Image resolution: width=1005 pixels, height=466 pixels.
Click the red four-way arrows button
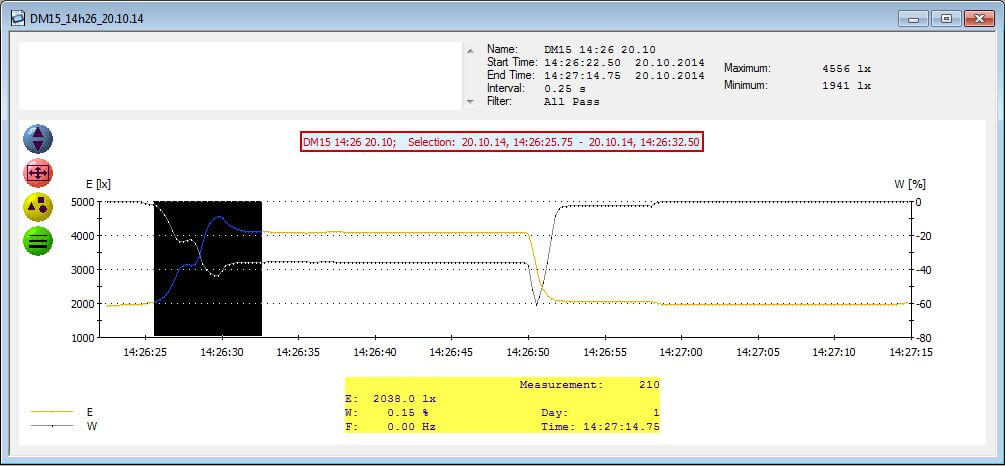[x=37, y=173]
